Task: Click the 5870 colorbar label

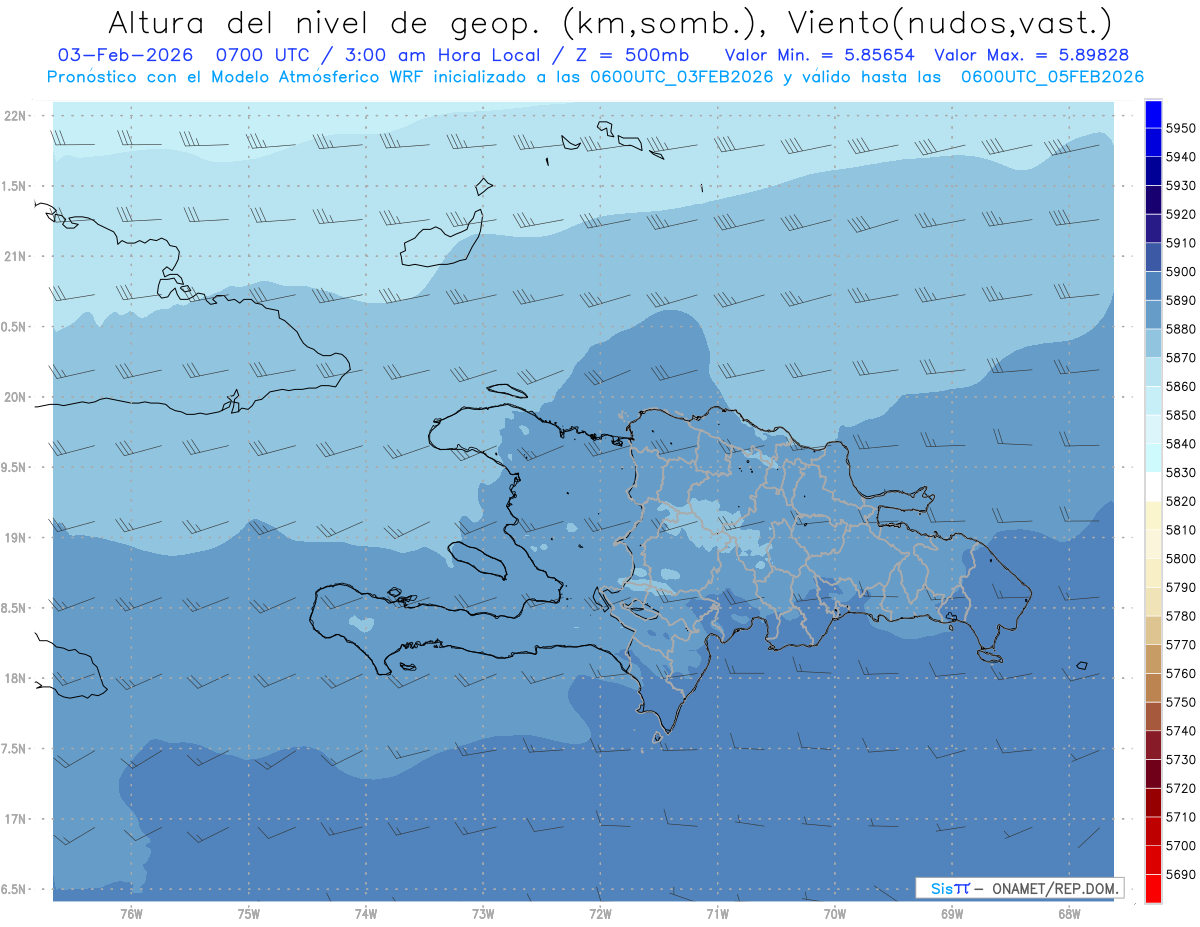Action: pyautogui.click(x=1181, y=358)
